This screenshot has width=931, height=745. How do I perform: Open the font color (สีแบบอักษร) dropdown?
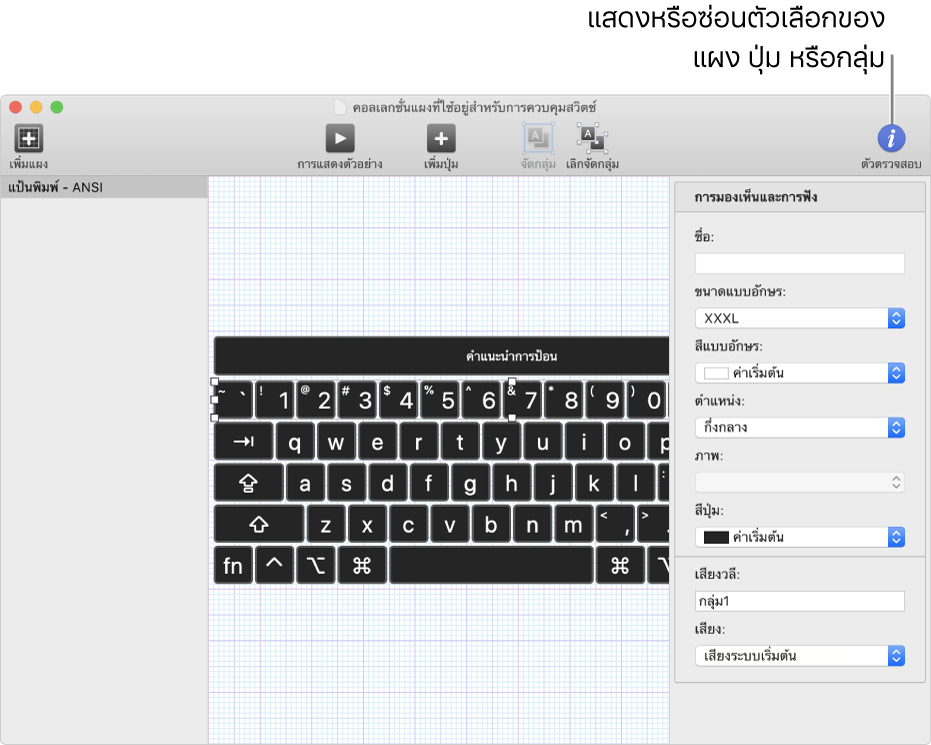pos(799,373)
